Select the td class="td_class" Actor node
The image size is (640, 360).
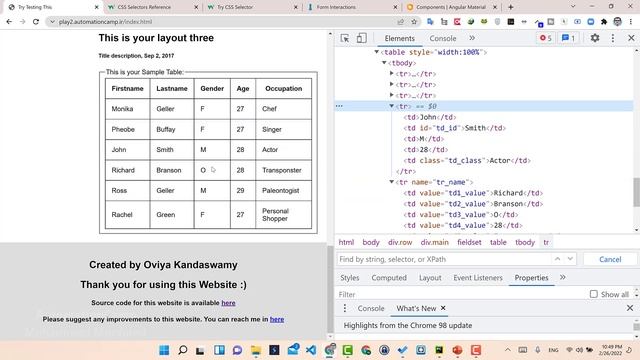(x=467, y=160)
